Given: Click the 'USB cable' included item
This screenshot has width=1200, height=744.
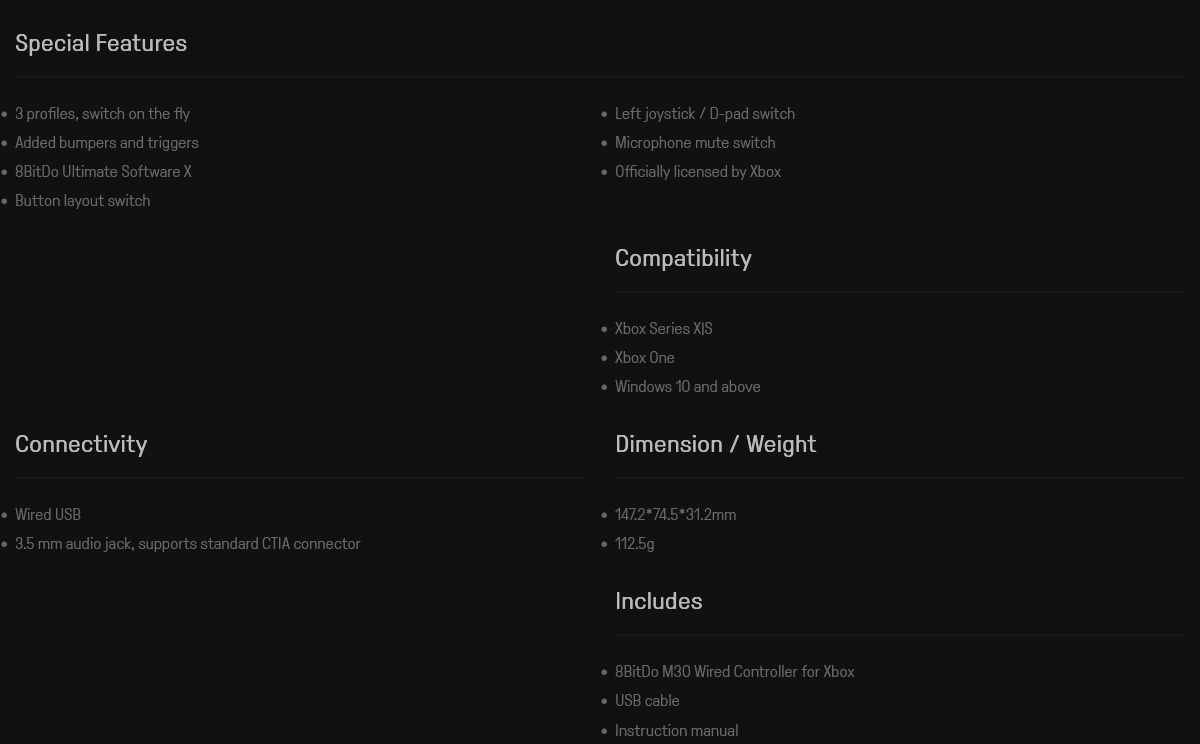Looking at the screenshot, I should pyautogui.click(x=647, y=701).
